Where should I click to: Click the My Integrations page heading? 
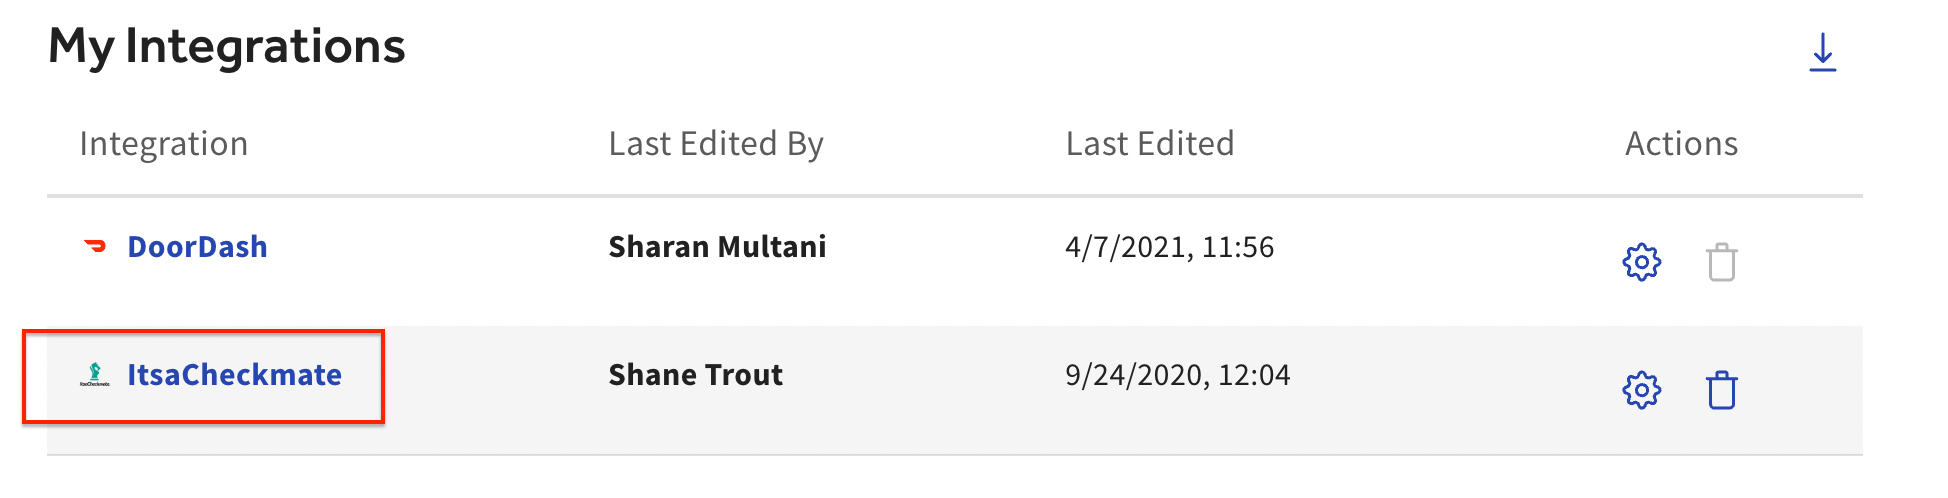coord(227,47)
